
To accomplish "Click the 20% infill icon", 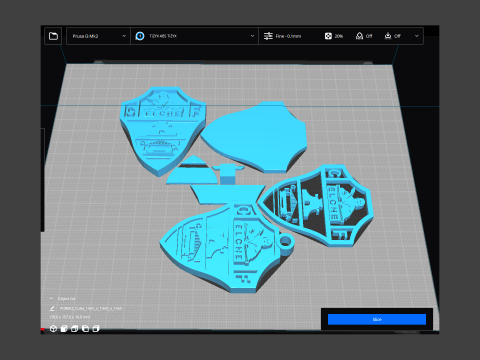I will click(x=328, y=36).
